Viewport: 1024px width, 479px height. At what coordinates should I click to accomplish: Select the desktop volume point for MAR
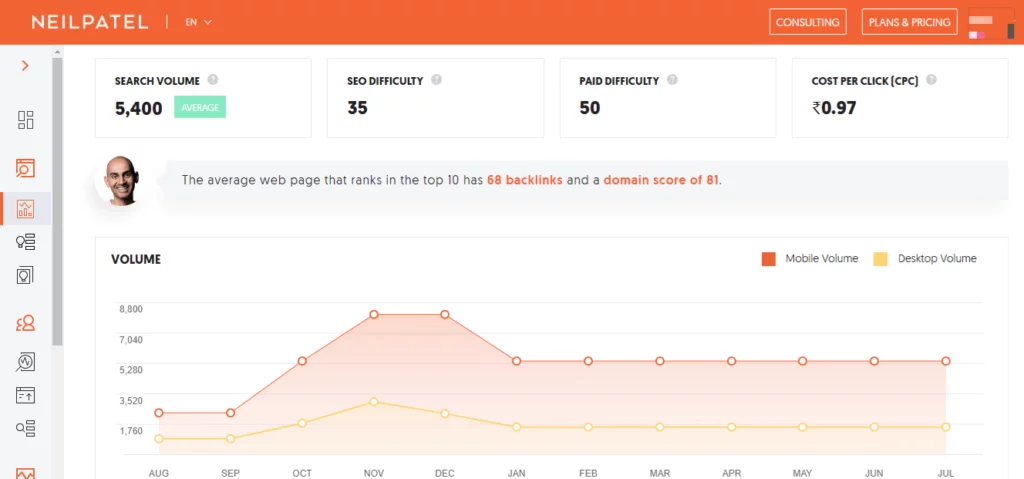(660, 427)
